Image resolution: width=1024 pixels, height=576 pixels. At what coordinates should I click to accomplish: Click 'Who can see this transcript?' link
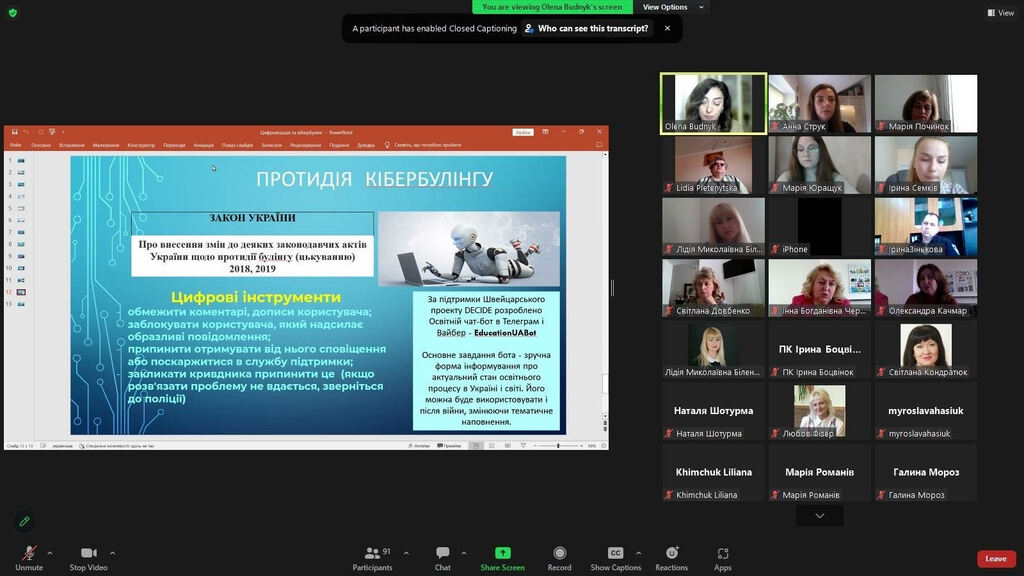click(x=593, y=29)
